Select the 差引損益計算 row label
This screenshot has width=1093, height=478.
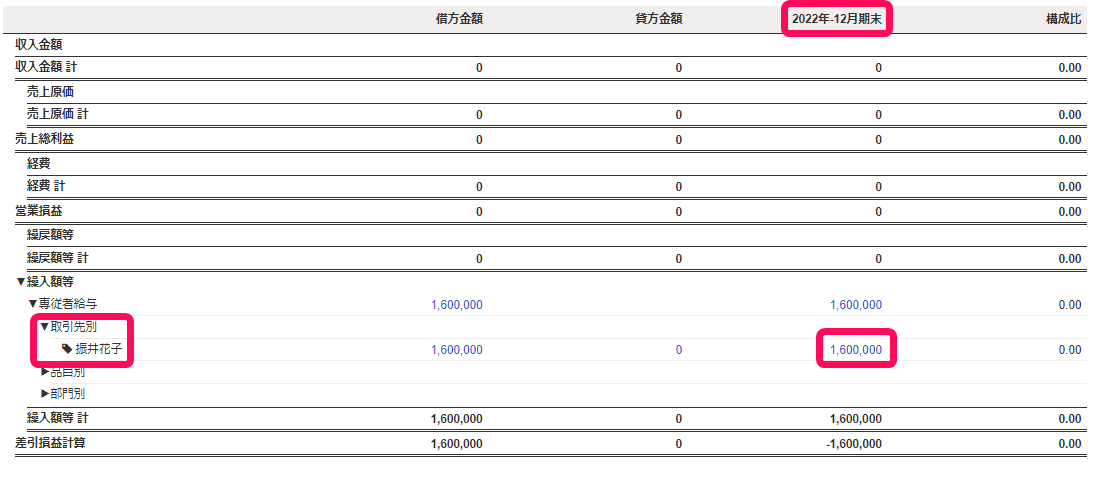coord(50,442)
